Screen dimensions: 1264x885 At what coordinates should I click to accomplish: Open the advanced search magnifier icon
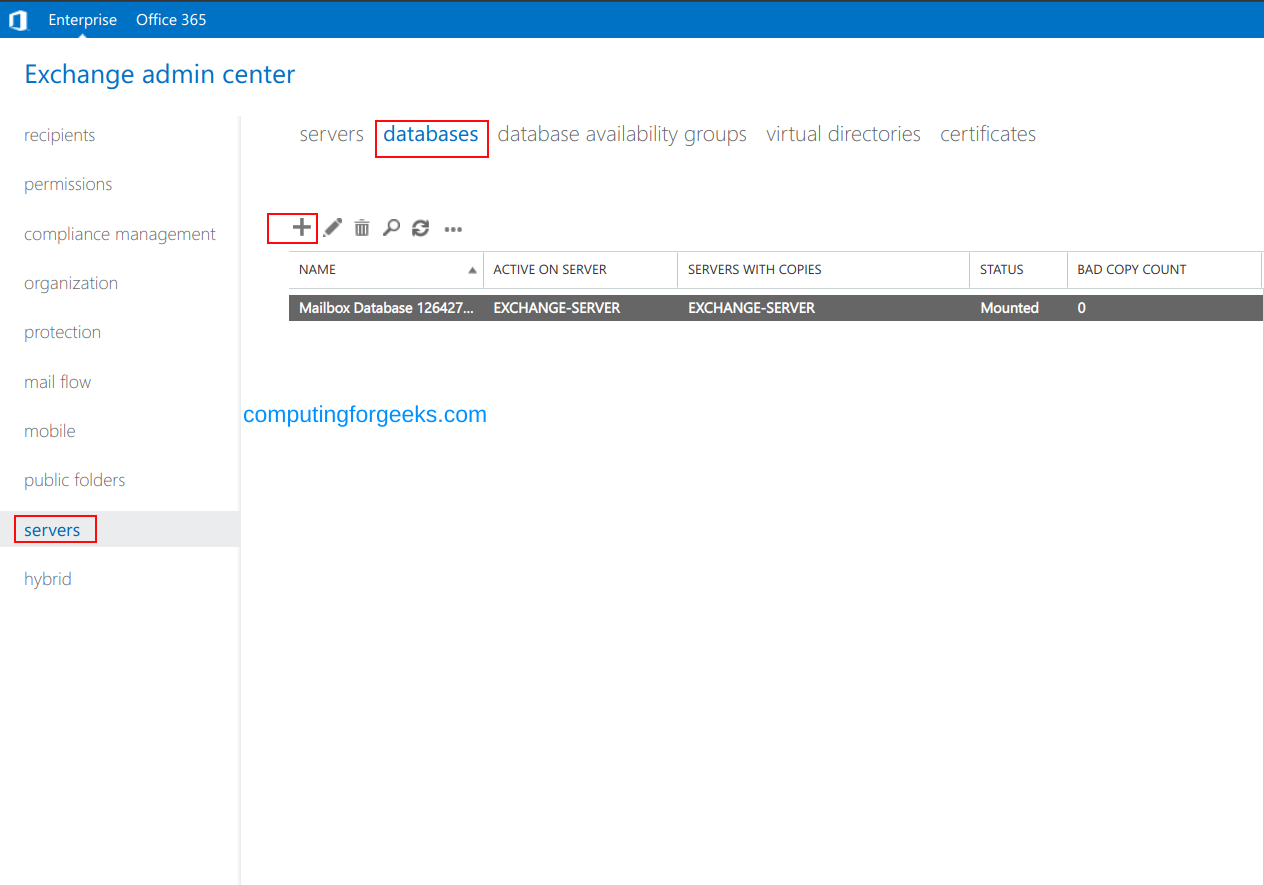coord(391,228)
